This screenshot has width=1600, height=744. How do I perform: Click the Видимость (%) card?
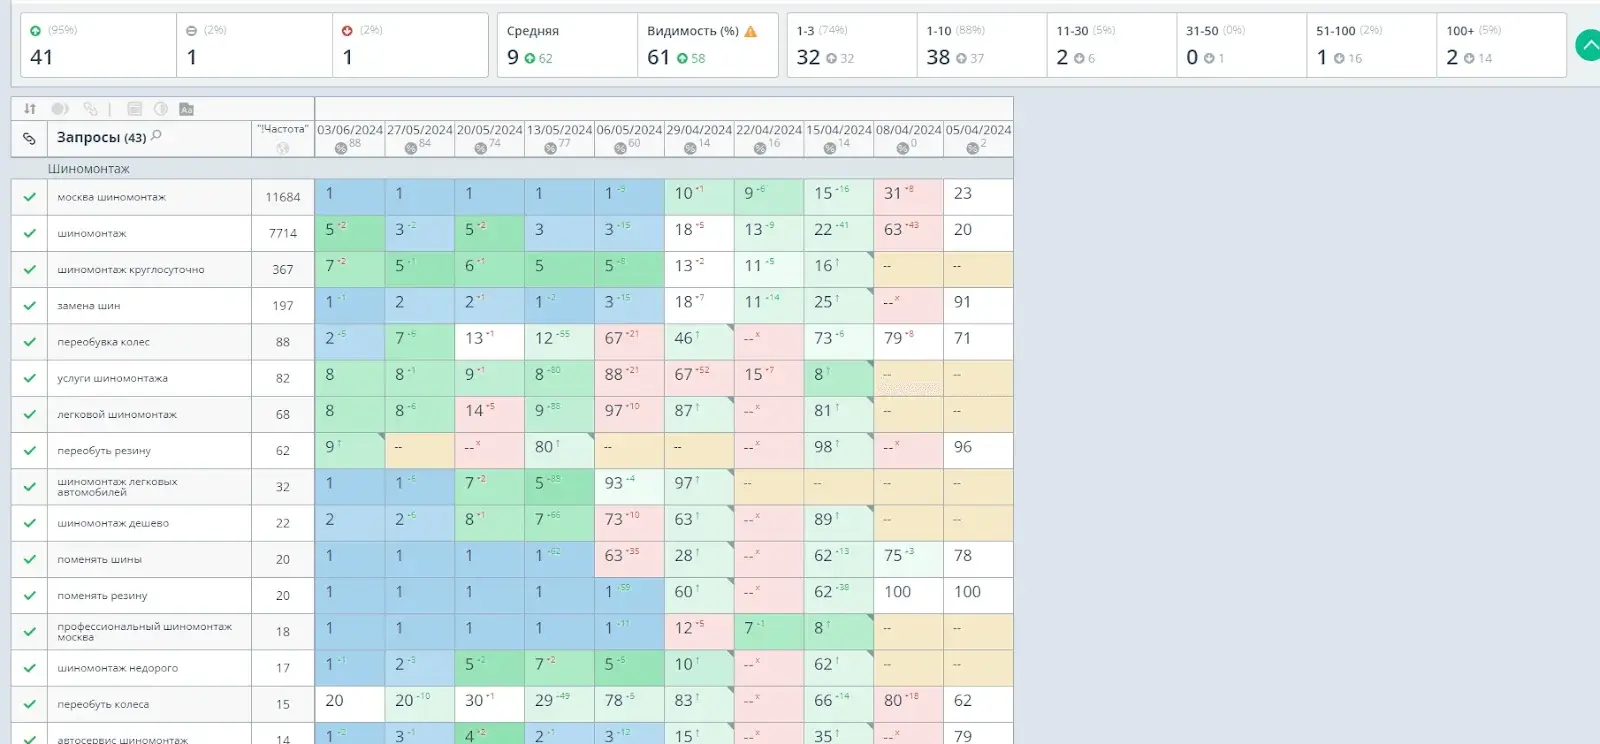708,45
